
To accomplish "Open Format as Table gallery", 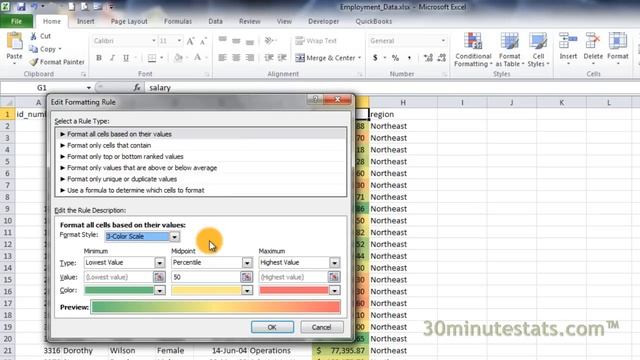I will pos(510,50).
